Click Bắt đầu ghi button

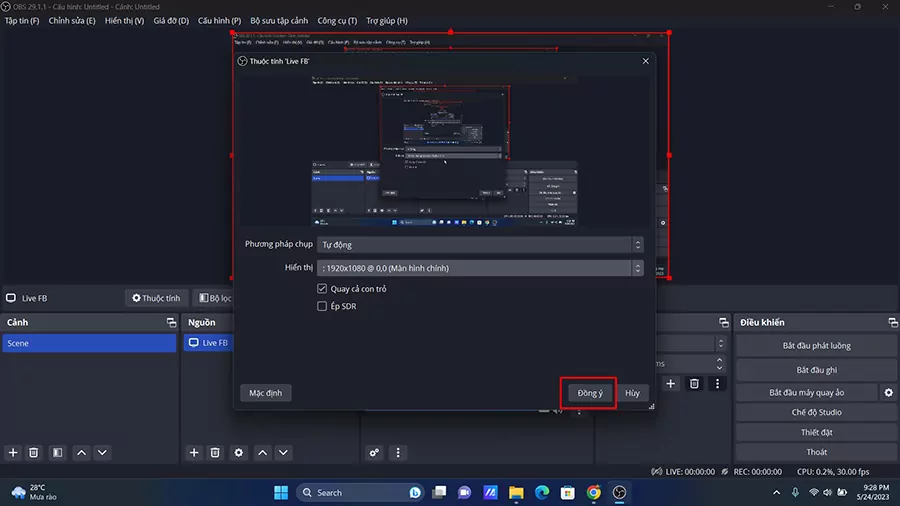[x=816, y=370]
